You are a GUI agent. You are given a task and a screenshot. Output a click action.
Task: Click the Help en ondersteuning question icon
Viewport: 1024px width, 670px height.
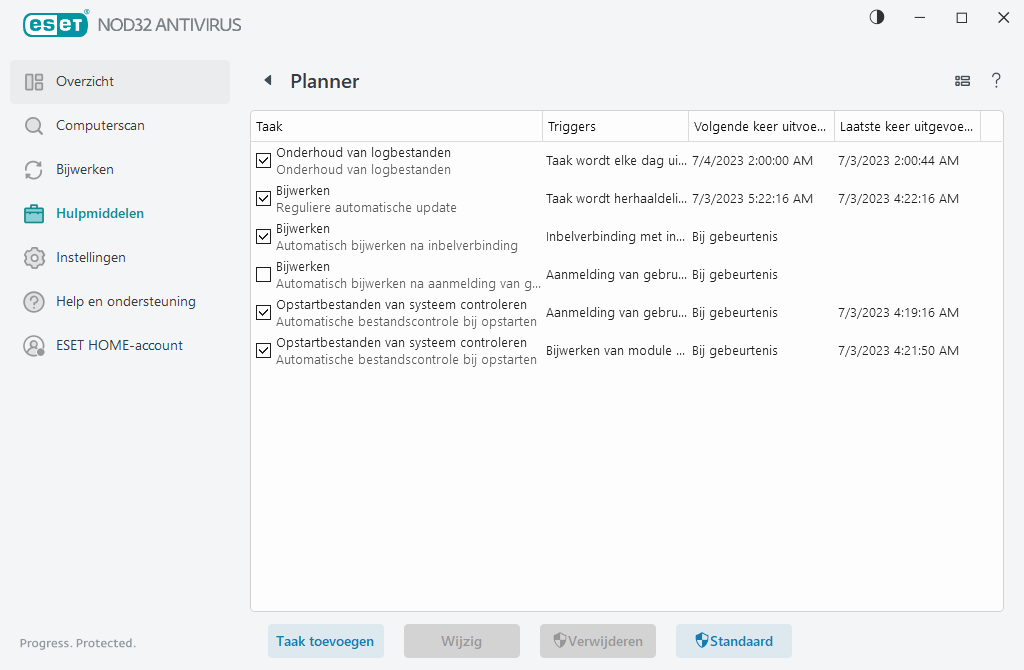(x=34, y=301)
